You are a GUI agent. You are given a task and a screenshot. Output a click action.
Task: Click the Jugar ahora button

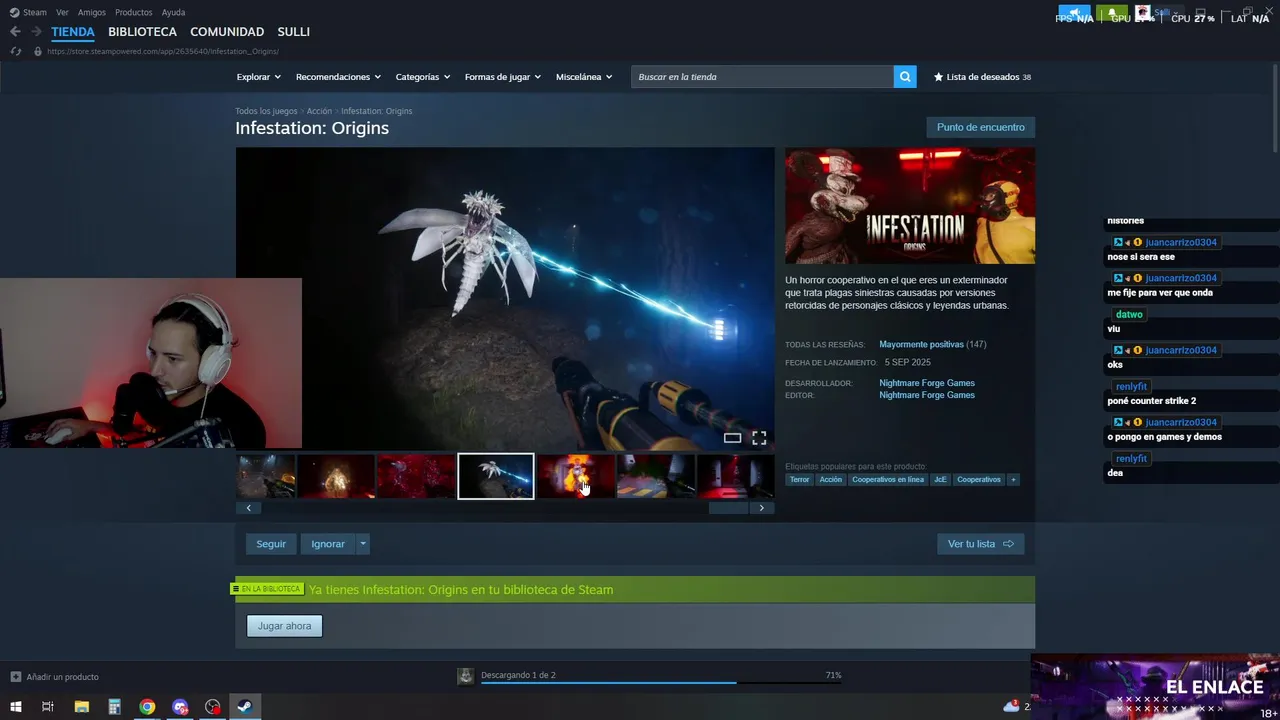pyautogui.click(x=285, y=626)
